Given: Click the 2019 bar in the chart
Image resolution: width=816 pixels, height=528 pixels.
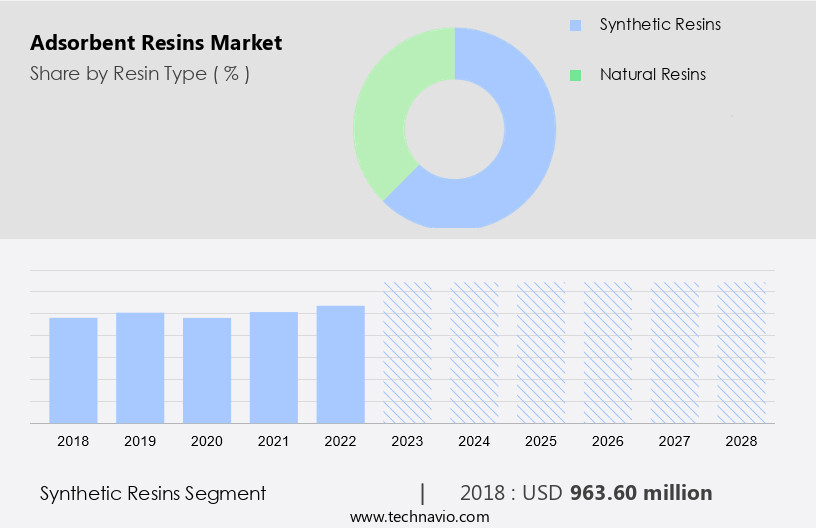Looking at the screenshot, I should pos(140,368).
